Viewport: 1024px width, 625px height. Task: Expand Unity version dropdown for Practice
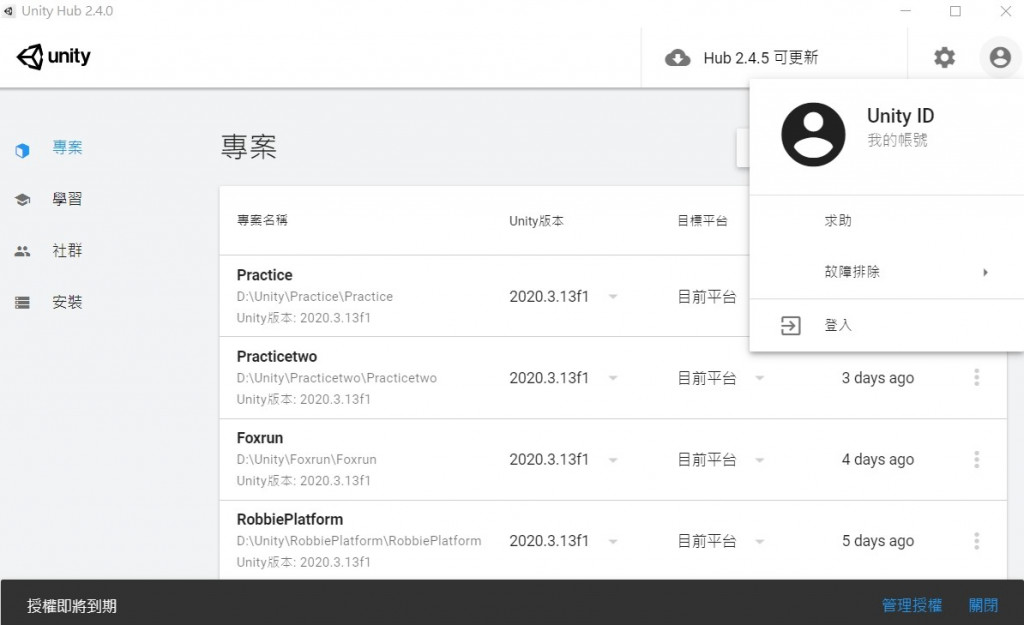tap(613, 296)
